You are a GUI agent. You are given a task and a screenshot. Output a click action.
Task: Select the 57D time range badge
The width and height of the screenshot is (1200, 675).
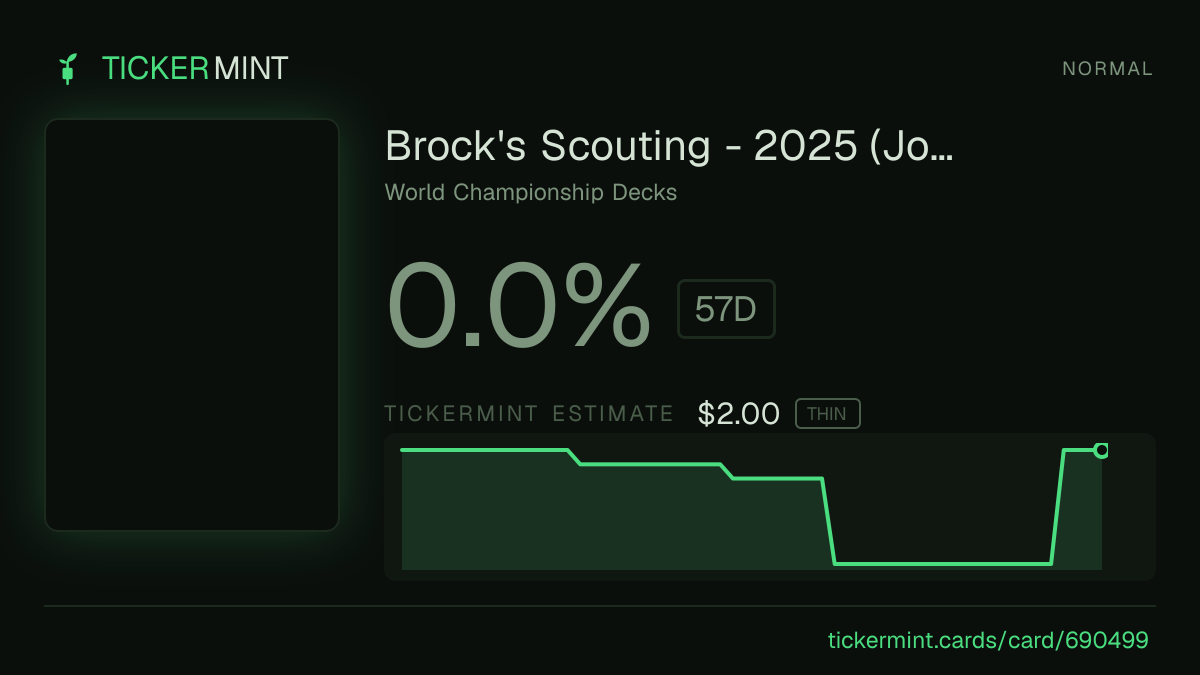(726, 309)
